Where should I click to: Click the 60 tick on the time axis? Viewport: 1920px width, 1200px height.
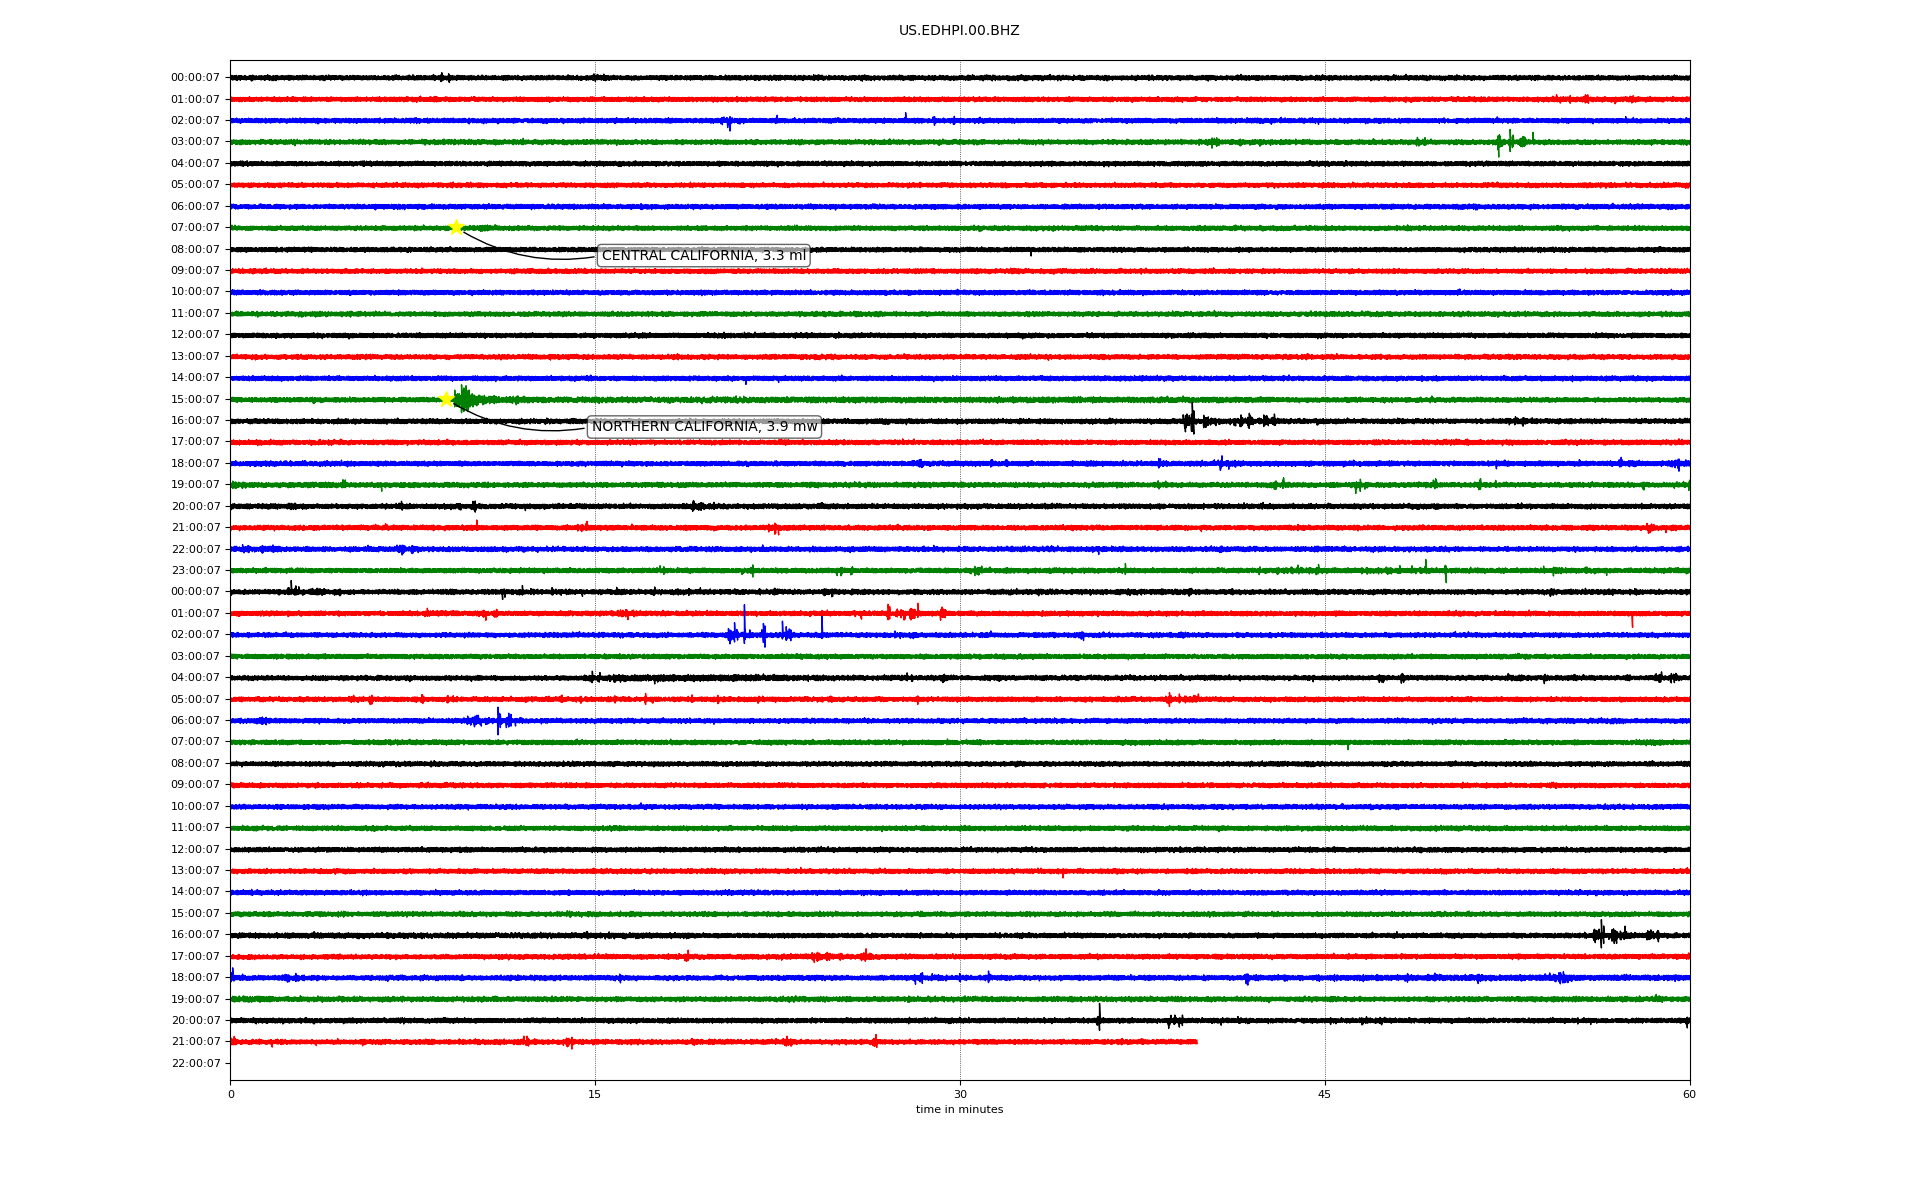click(1688, 1094)
